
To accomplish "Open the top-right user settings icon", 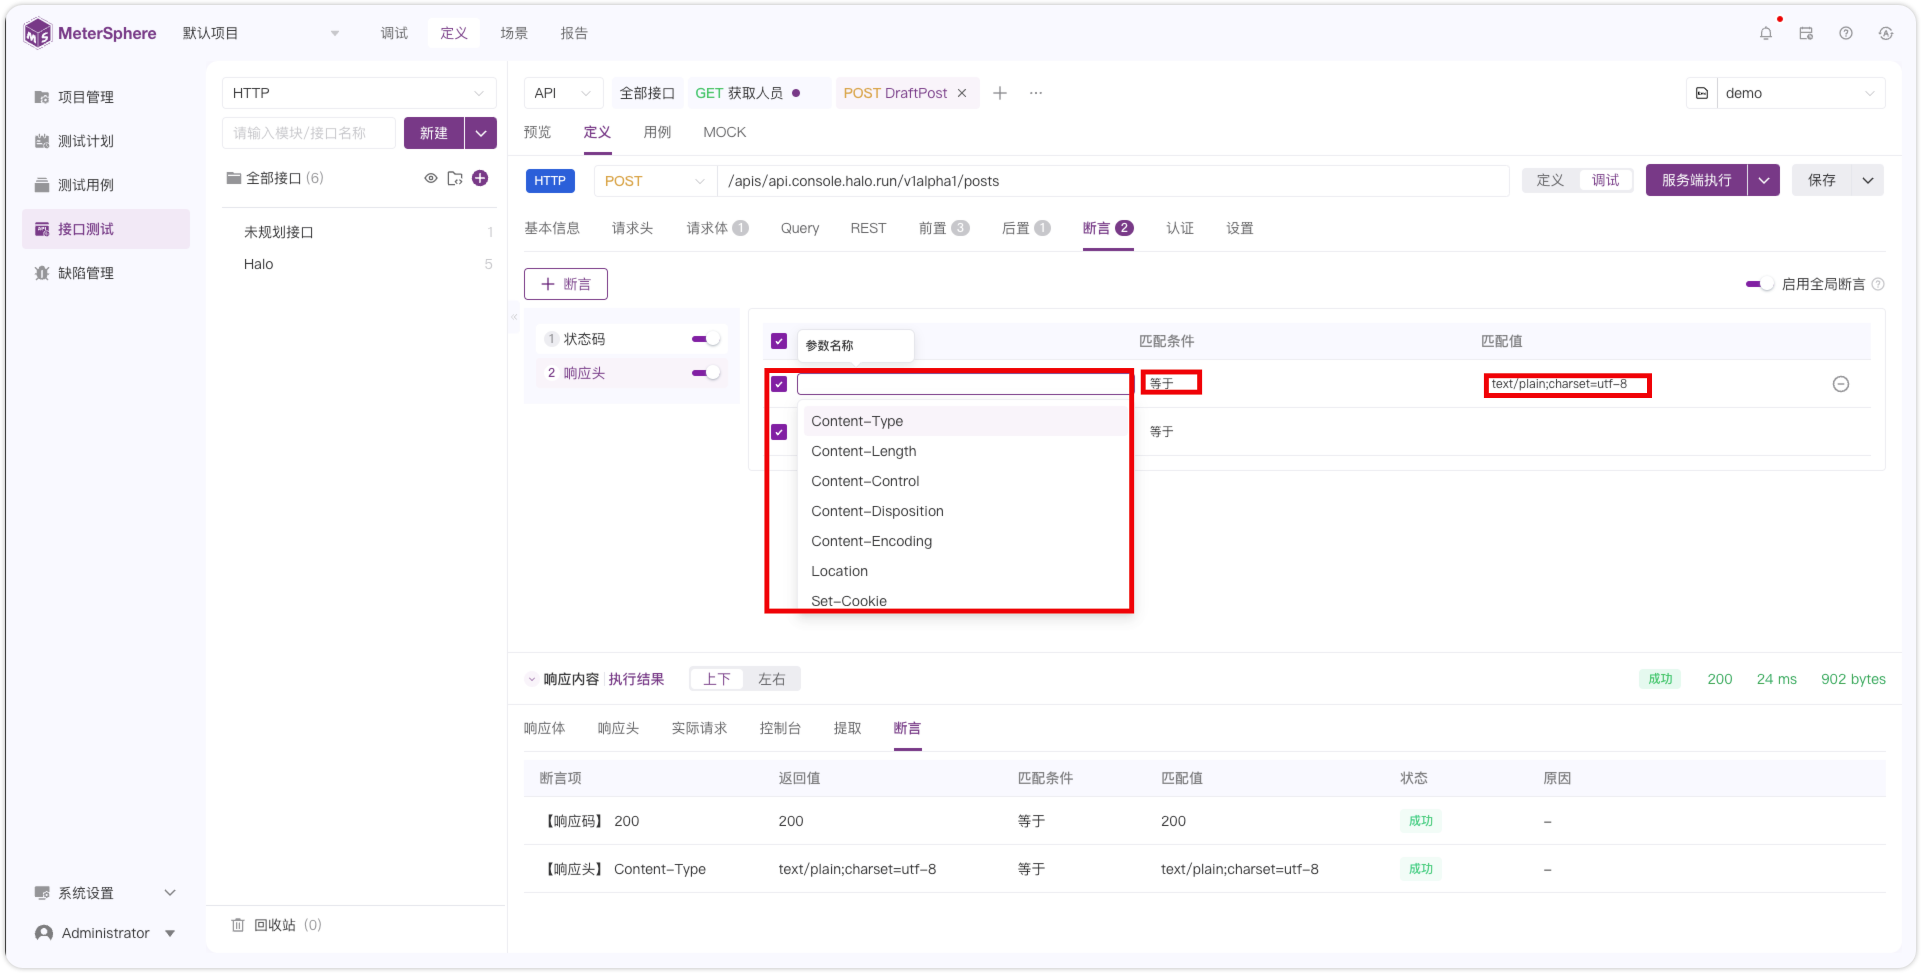I will point(1886,33).
